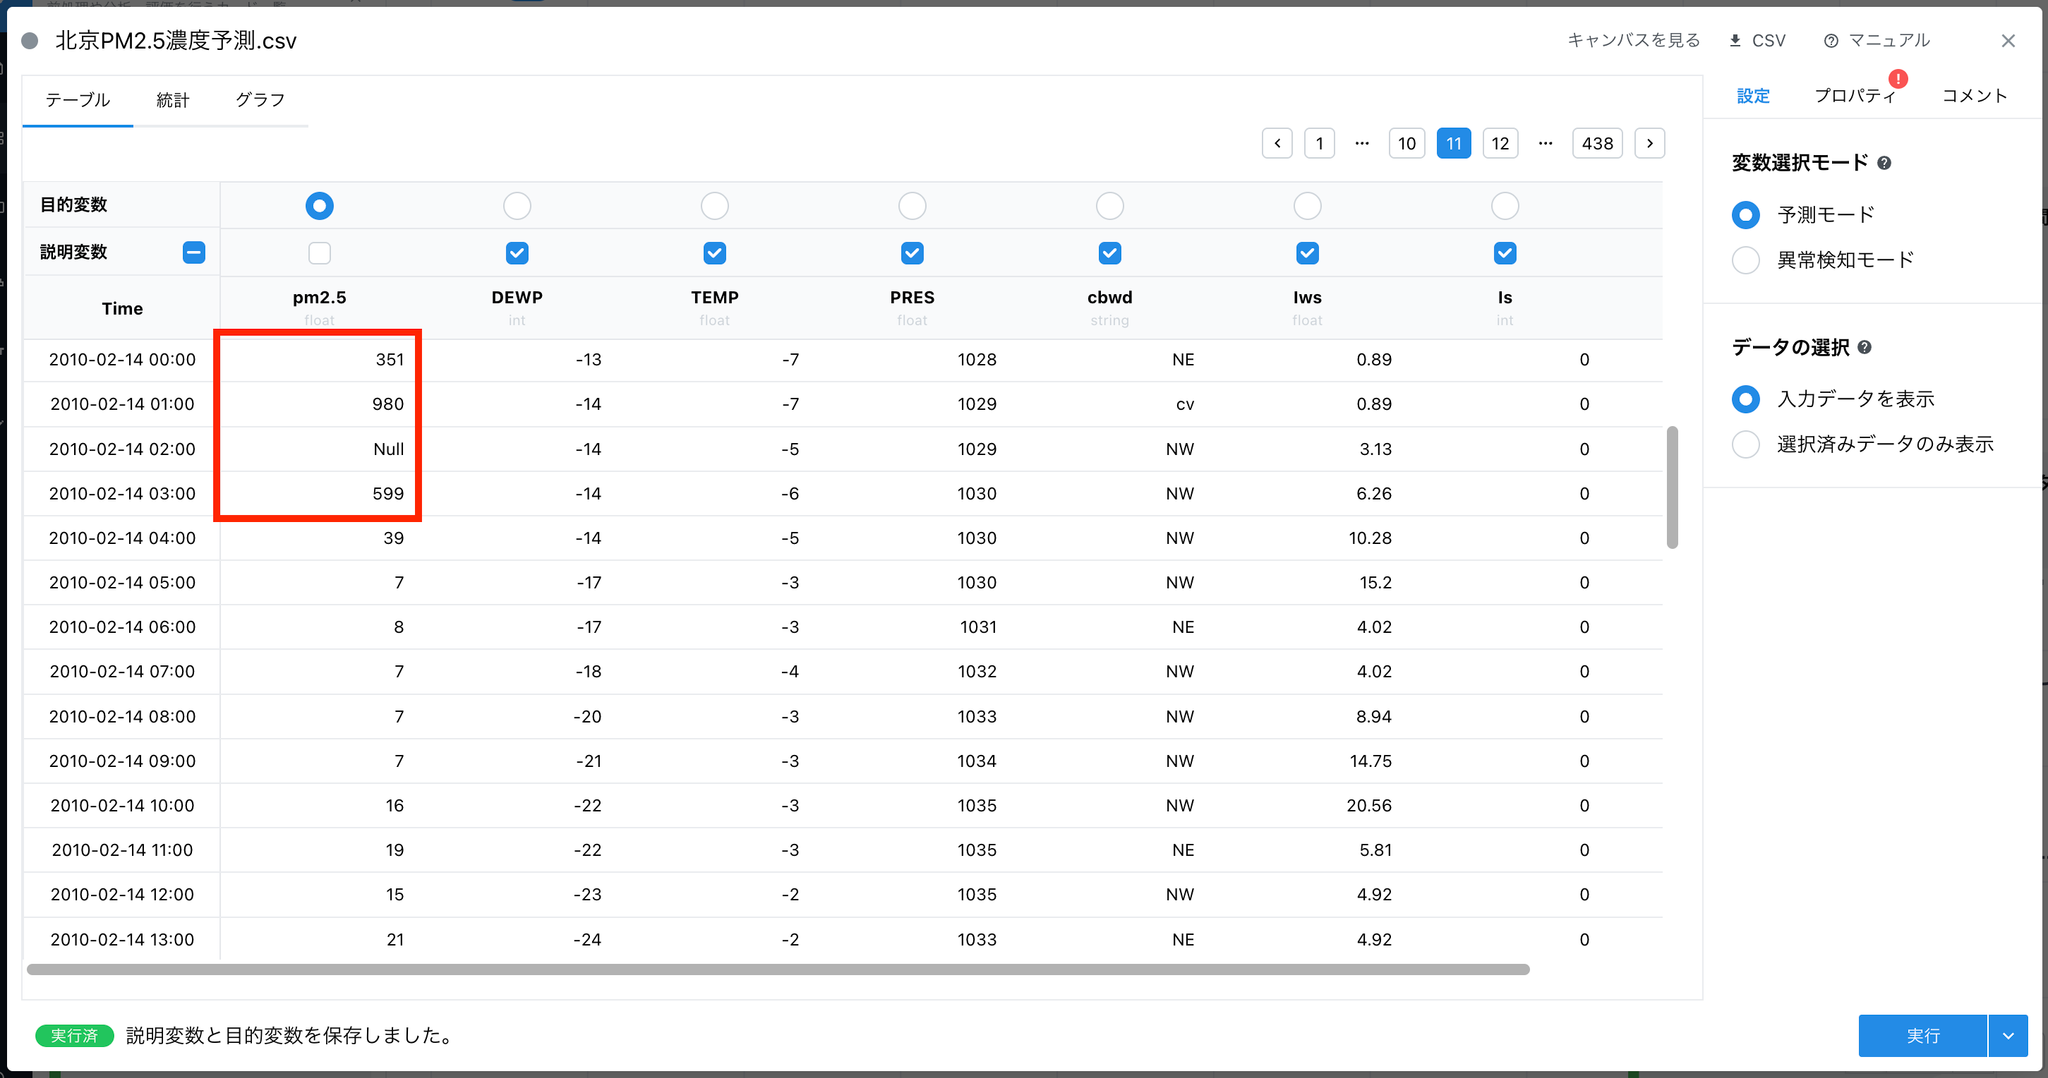Click the horizontal table scrollbar
The image size is (2048, 1078).
[x=778, y=969]
